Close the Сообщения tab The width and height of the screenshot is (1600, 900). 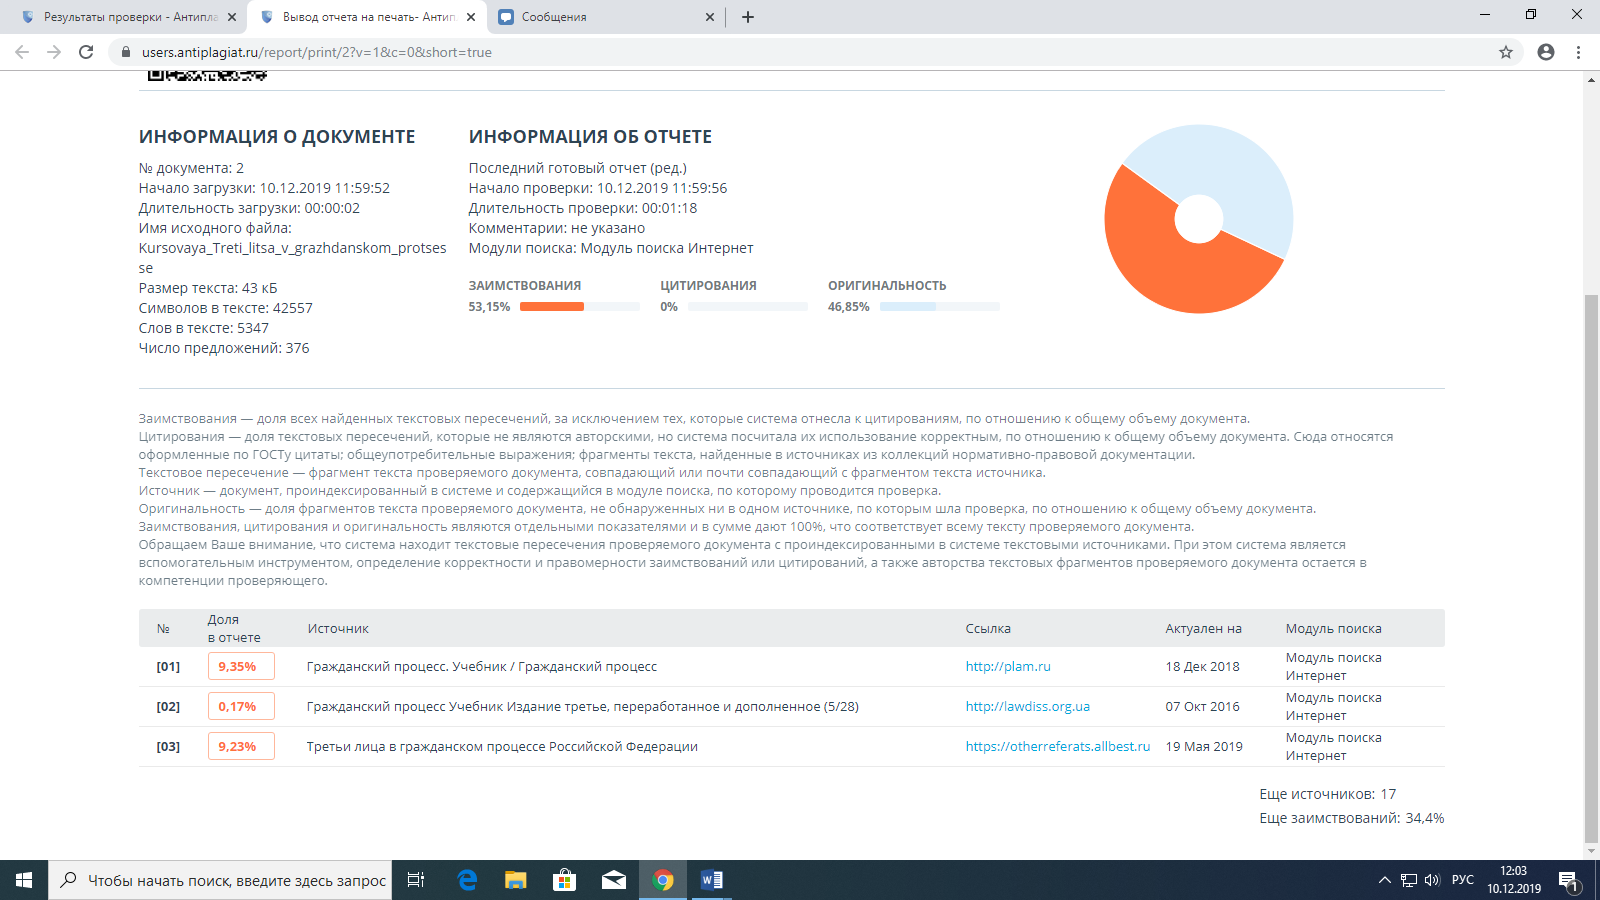tap(710, 17)
